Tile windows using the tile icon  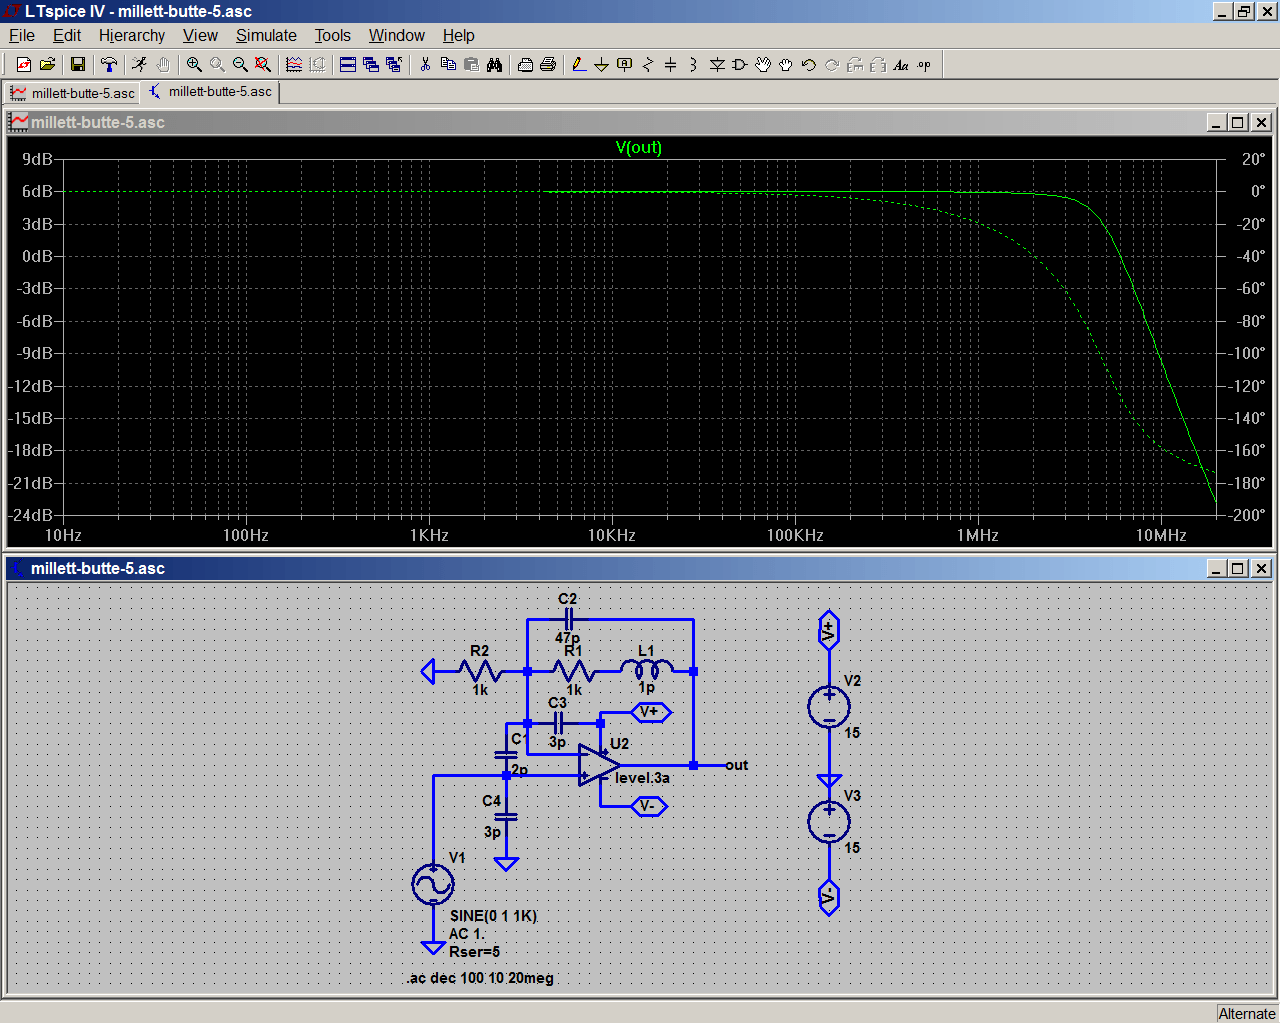pos(348,65)
